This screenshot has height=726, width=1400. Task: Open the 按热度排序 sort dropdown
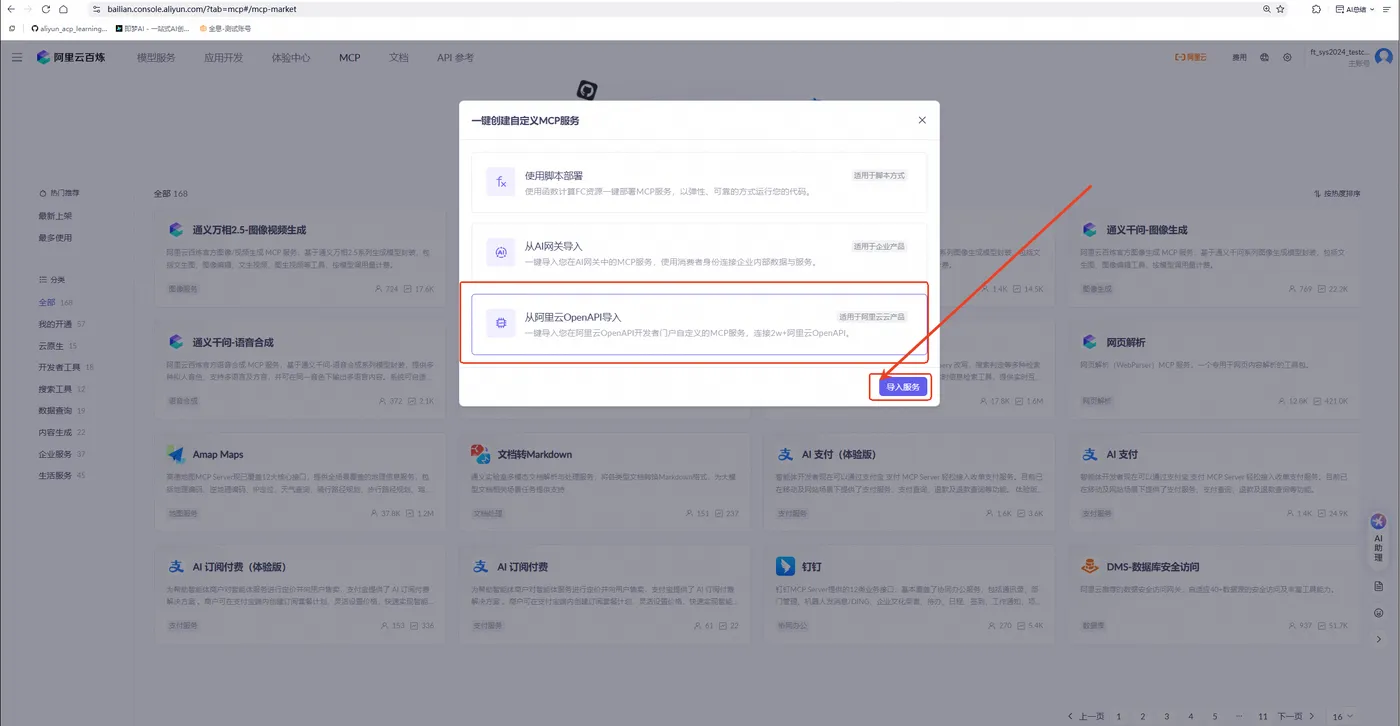(x=1337, y=193)
